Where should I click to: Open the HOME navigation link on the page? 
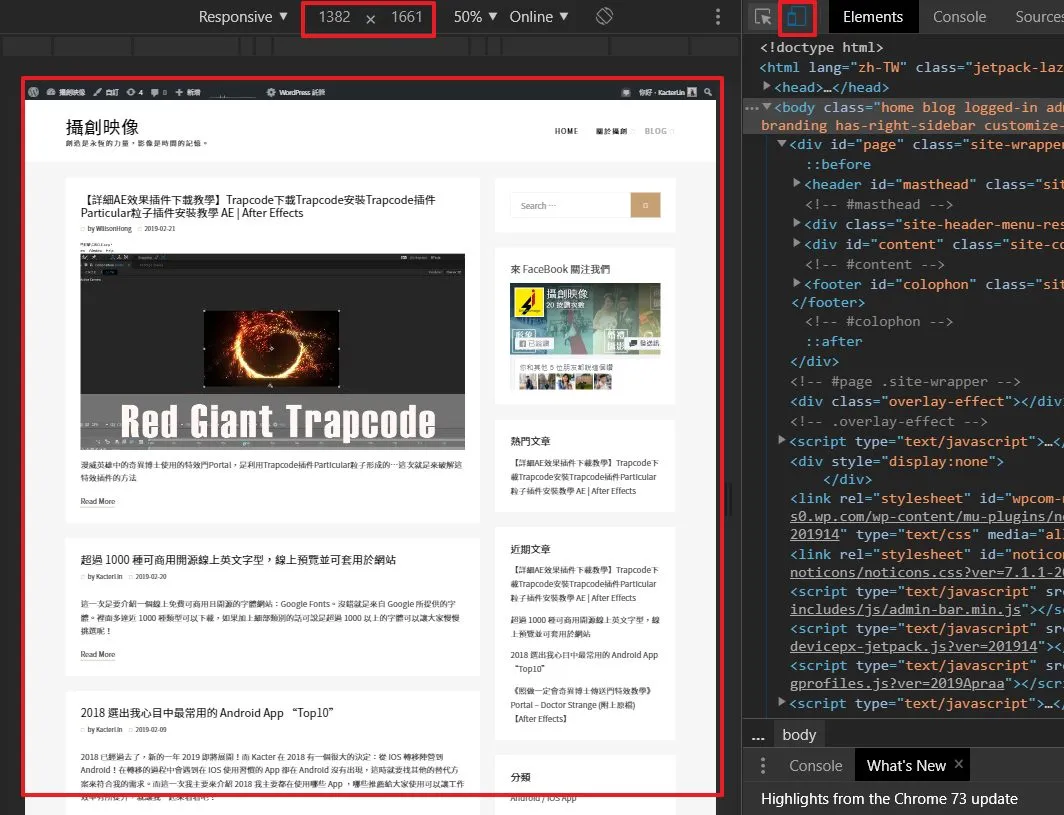566,131
